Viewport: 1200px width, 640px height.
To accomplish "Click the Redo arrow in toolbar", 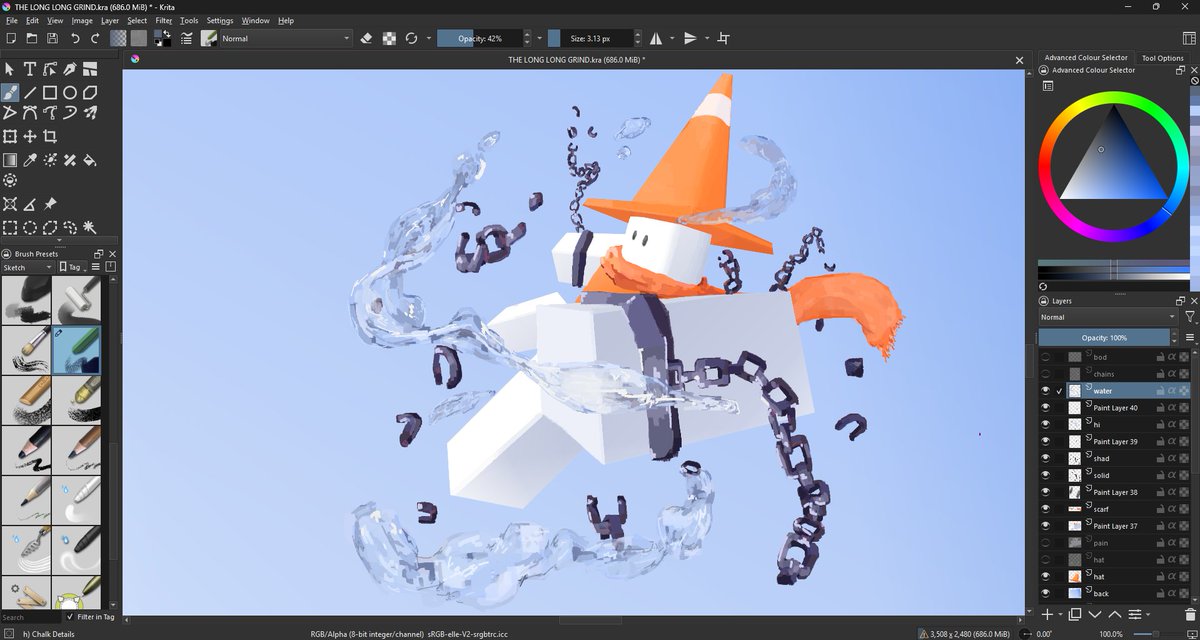I will click(x=95, y=38).
